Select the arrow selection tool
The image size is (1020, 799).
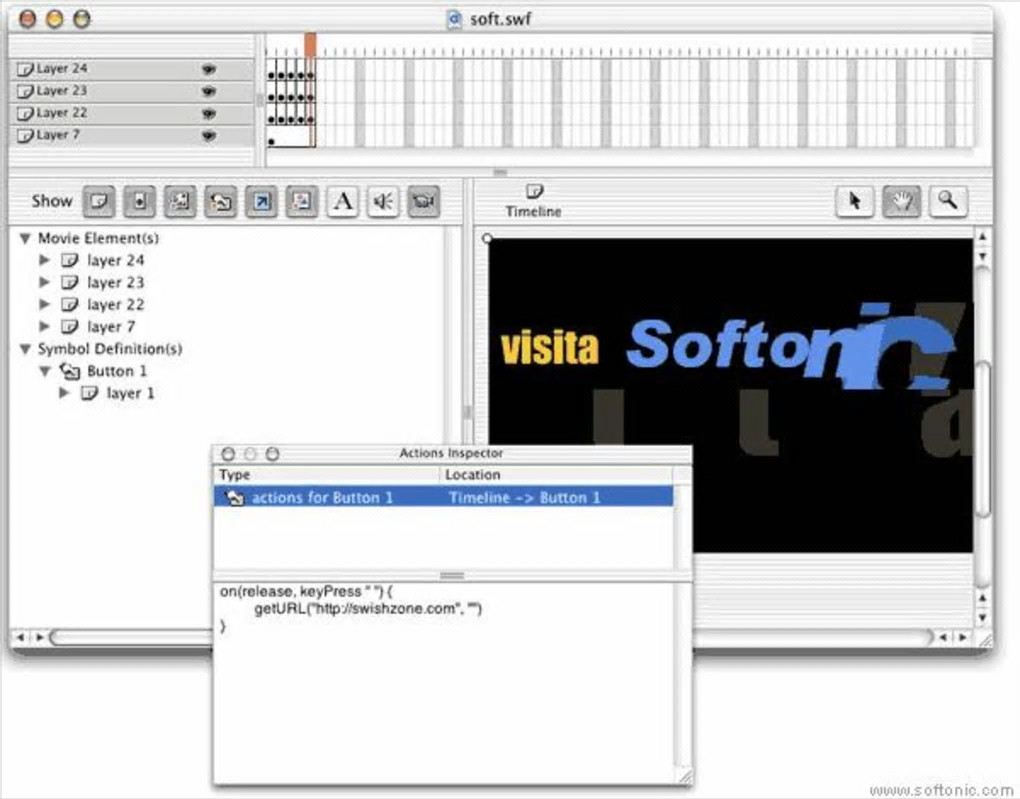click(x=854, y=201)
